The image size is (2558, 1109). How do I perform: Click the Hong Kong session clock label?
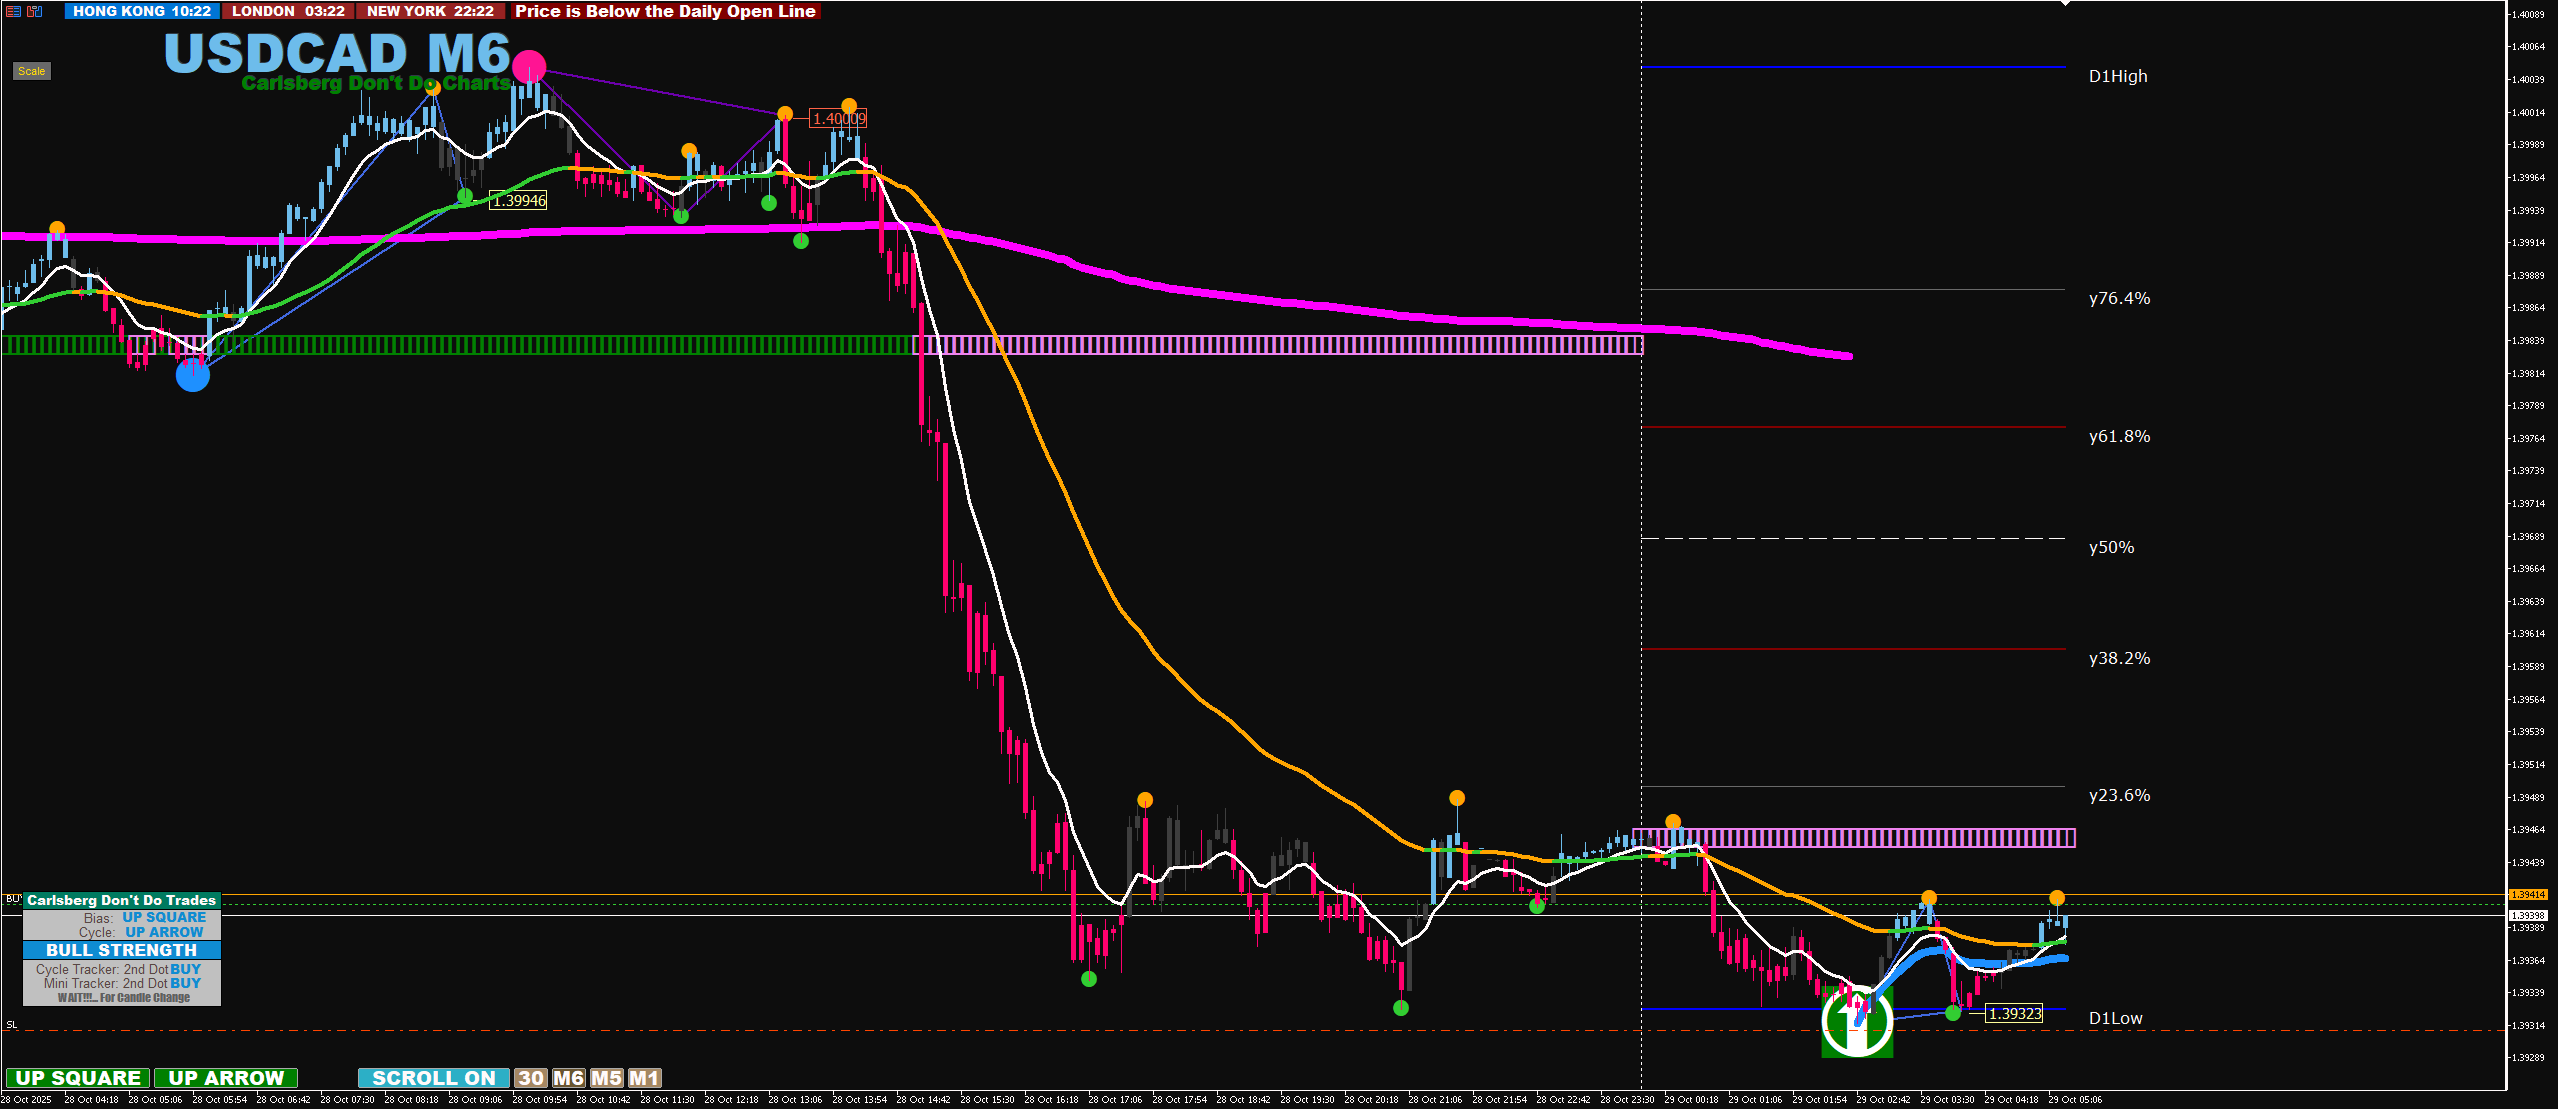(x=142, y=11)
